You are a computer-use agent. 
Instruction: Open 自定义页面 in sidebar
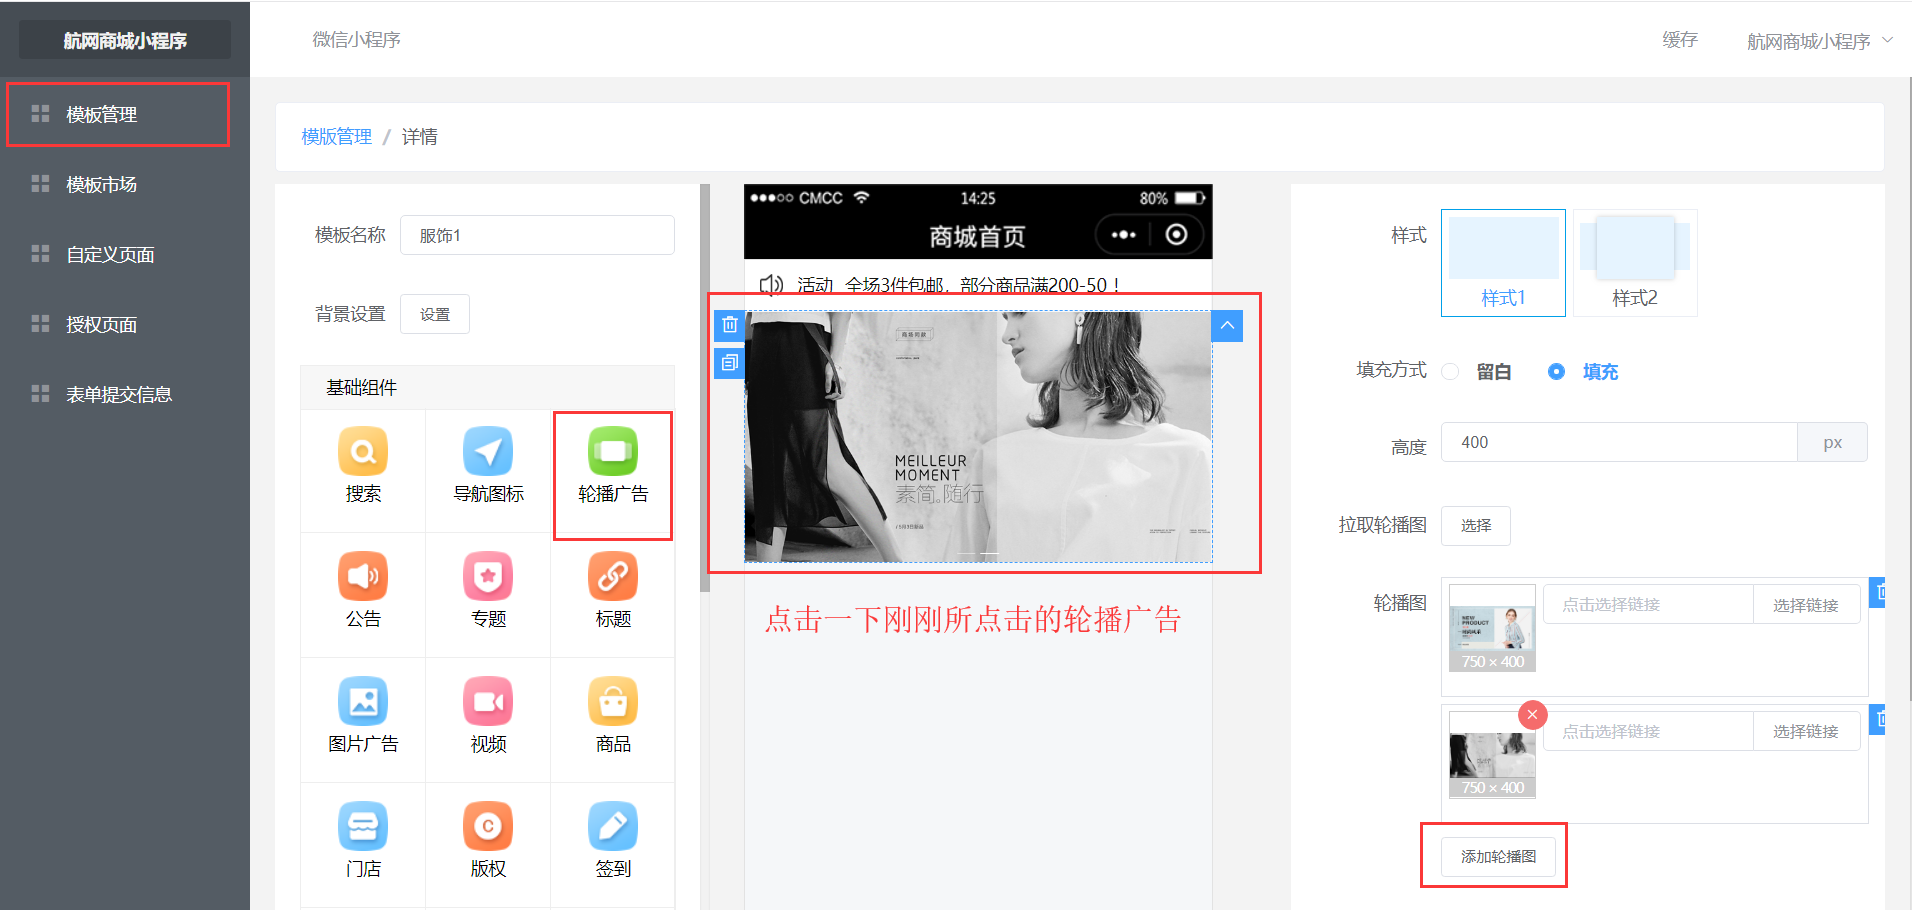pos(125,255)
